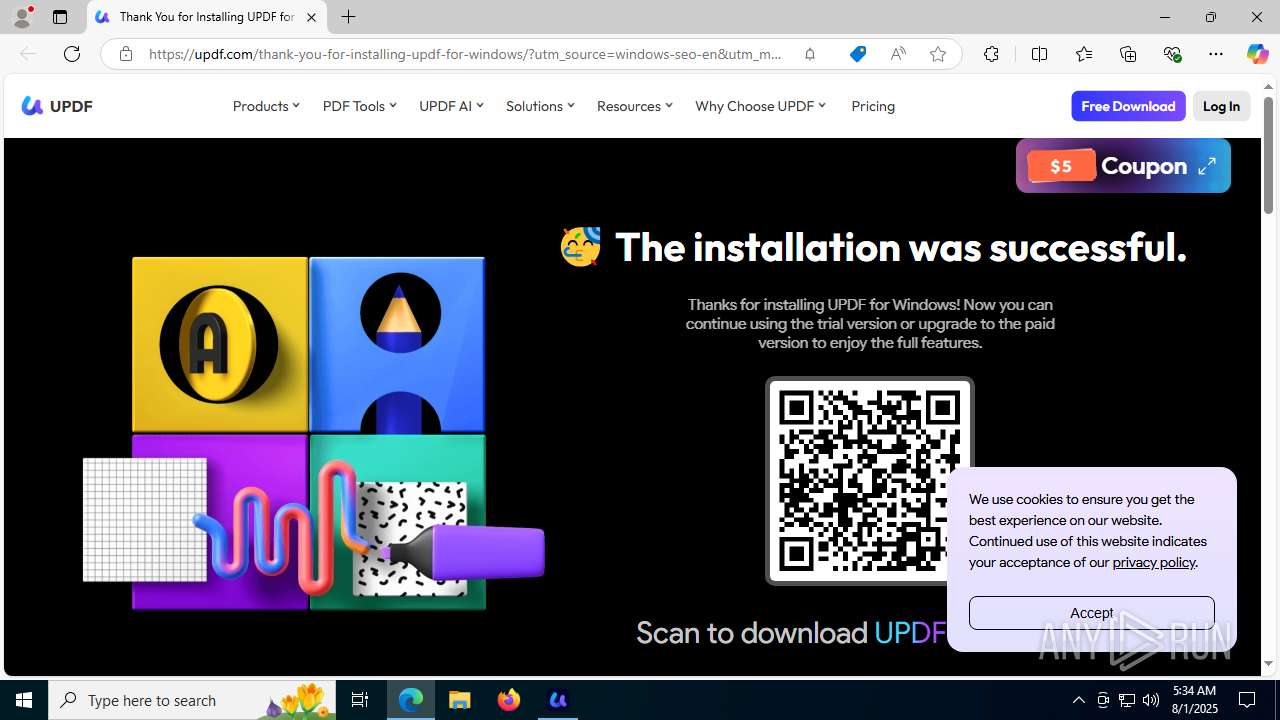
Task: Click the scrollbar down arrow
Action: (1269, 664)
